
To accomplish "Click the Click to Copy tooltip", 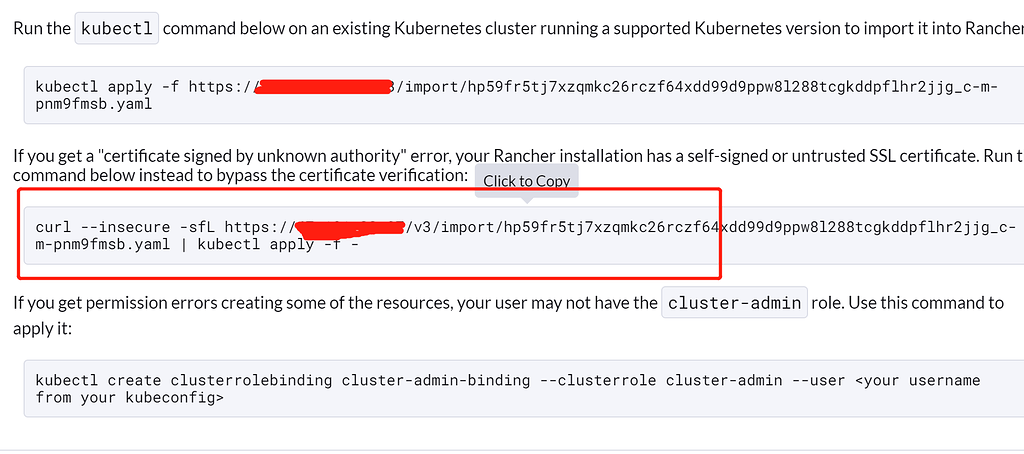I will click(526, 181).
